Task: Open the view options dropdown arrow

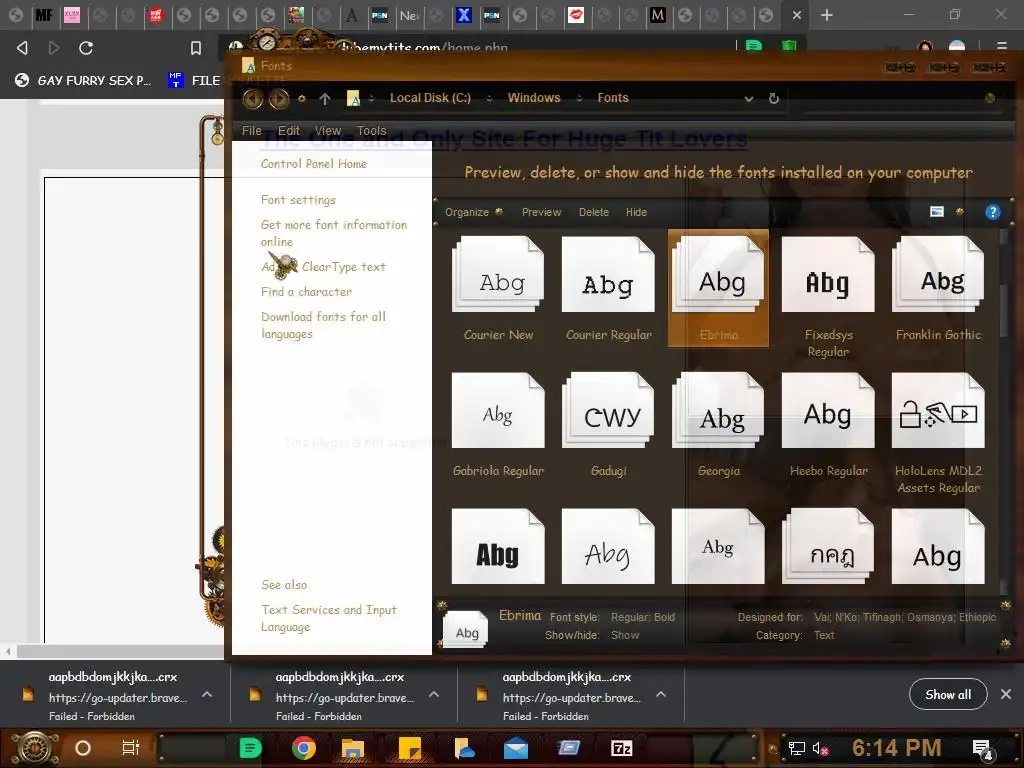Action: (959, 212)
